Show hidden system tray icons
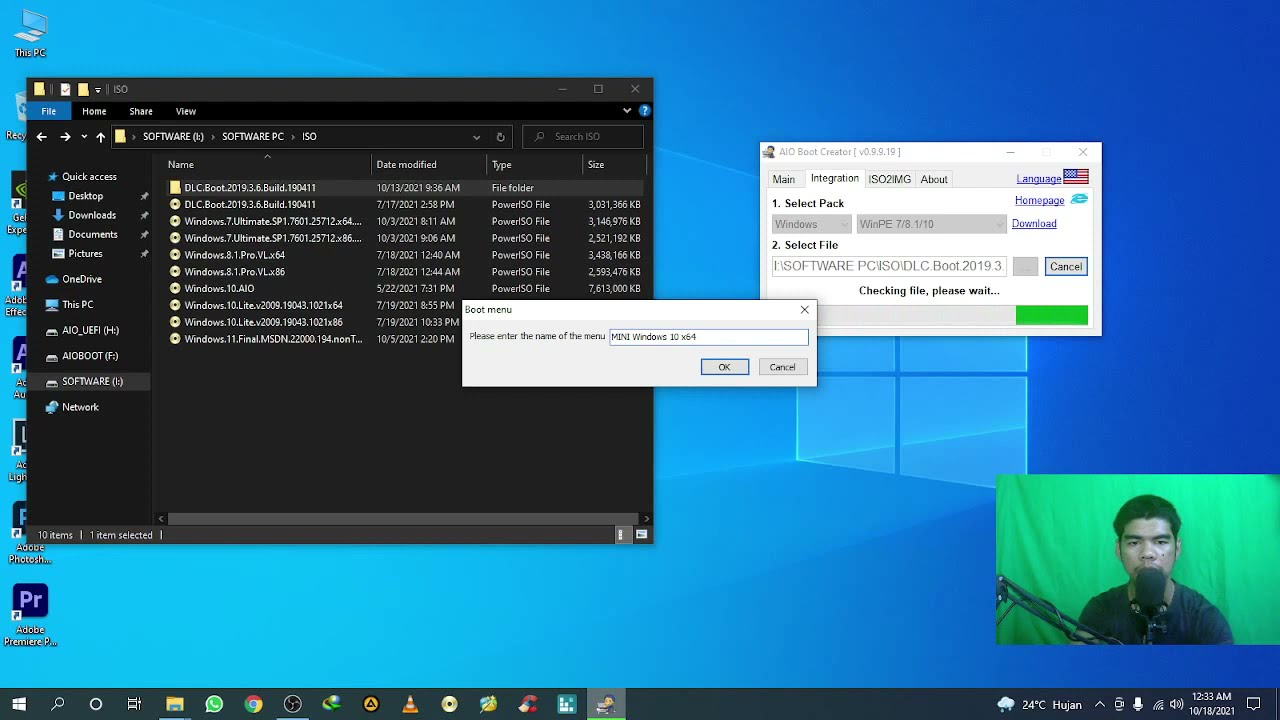 click(x=1100, y=704)
